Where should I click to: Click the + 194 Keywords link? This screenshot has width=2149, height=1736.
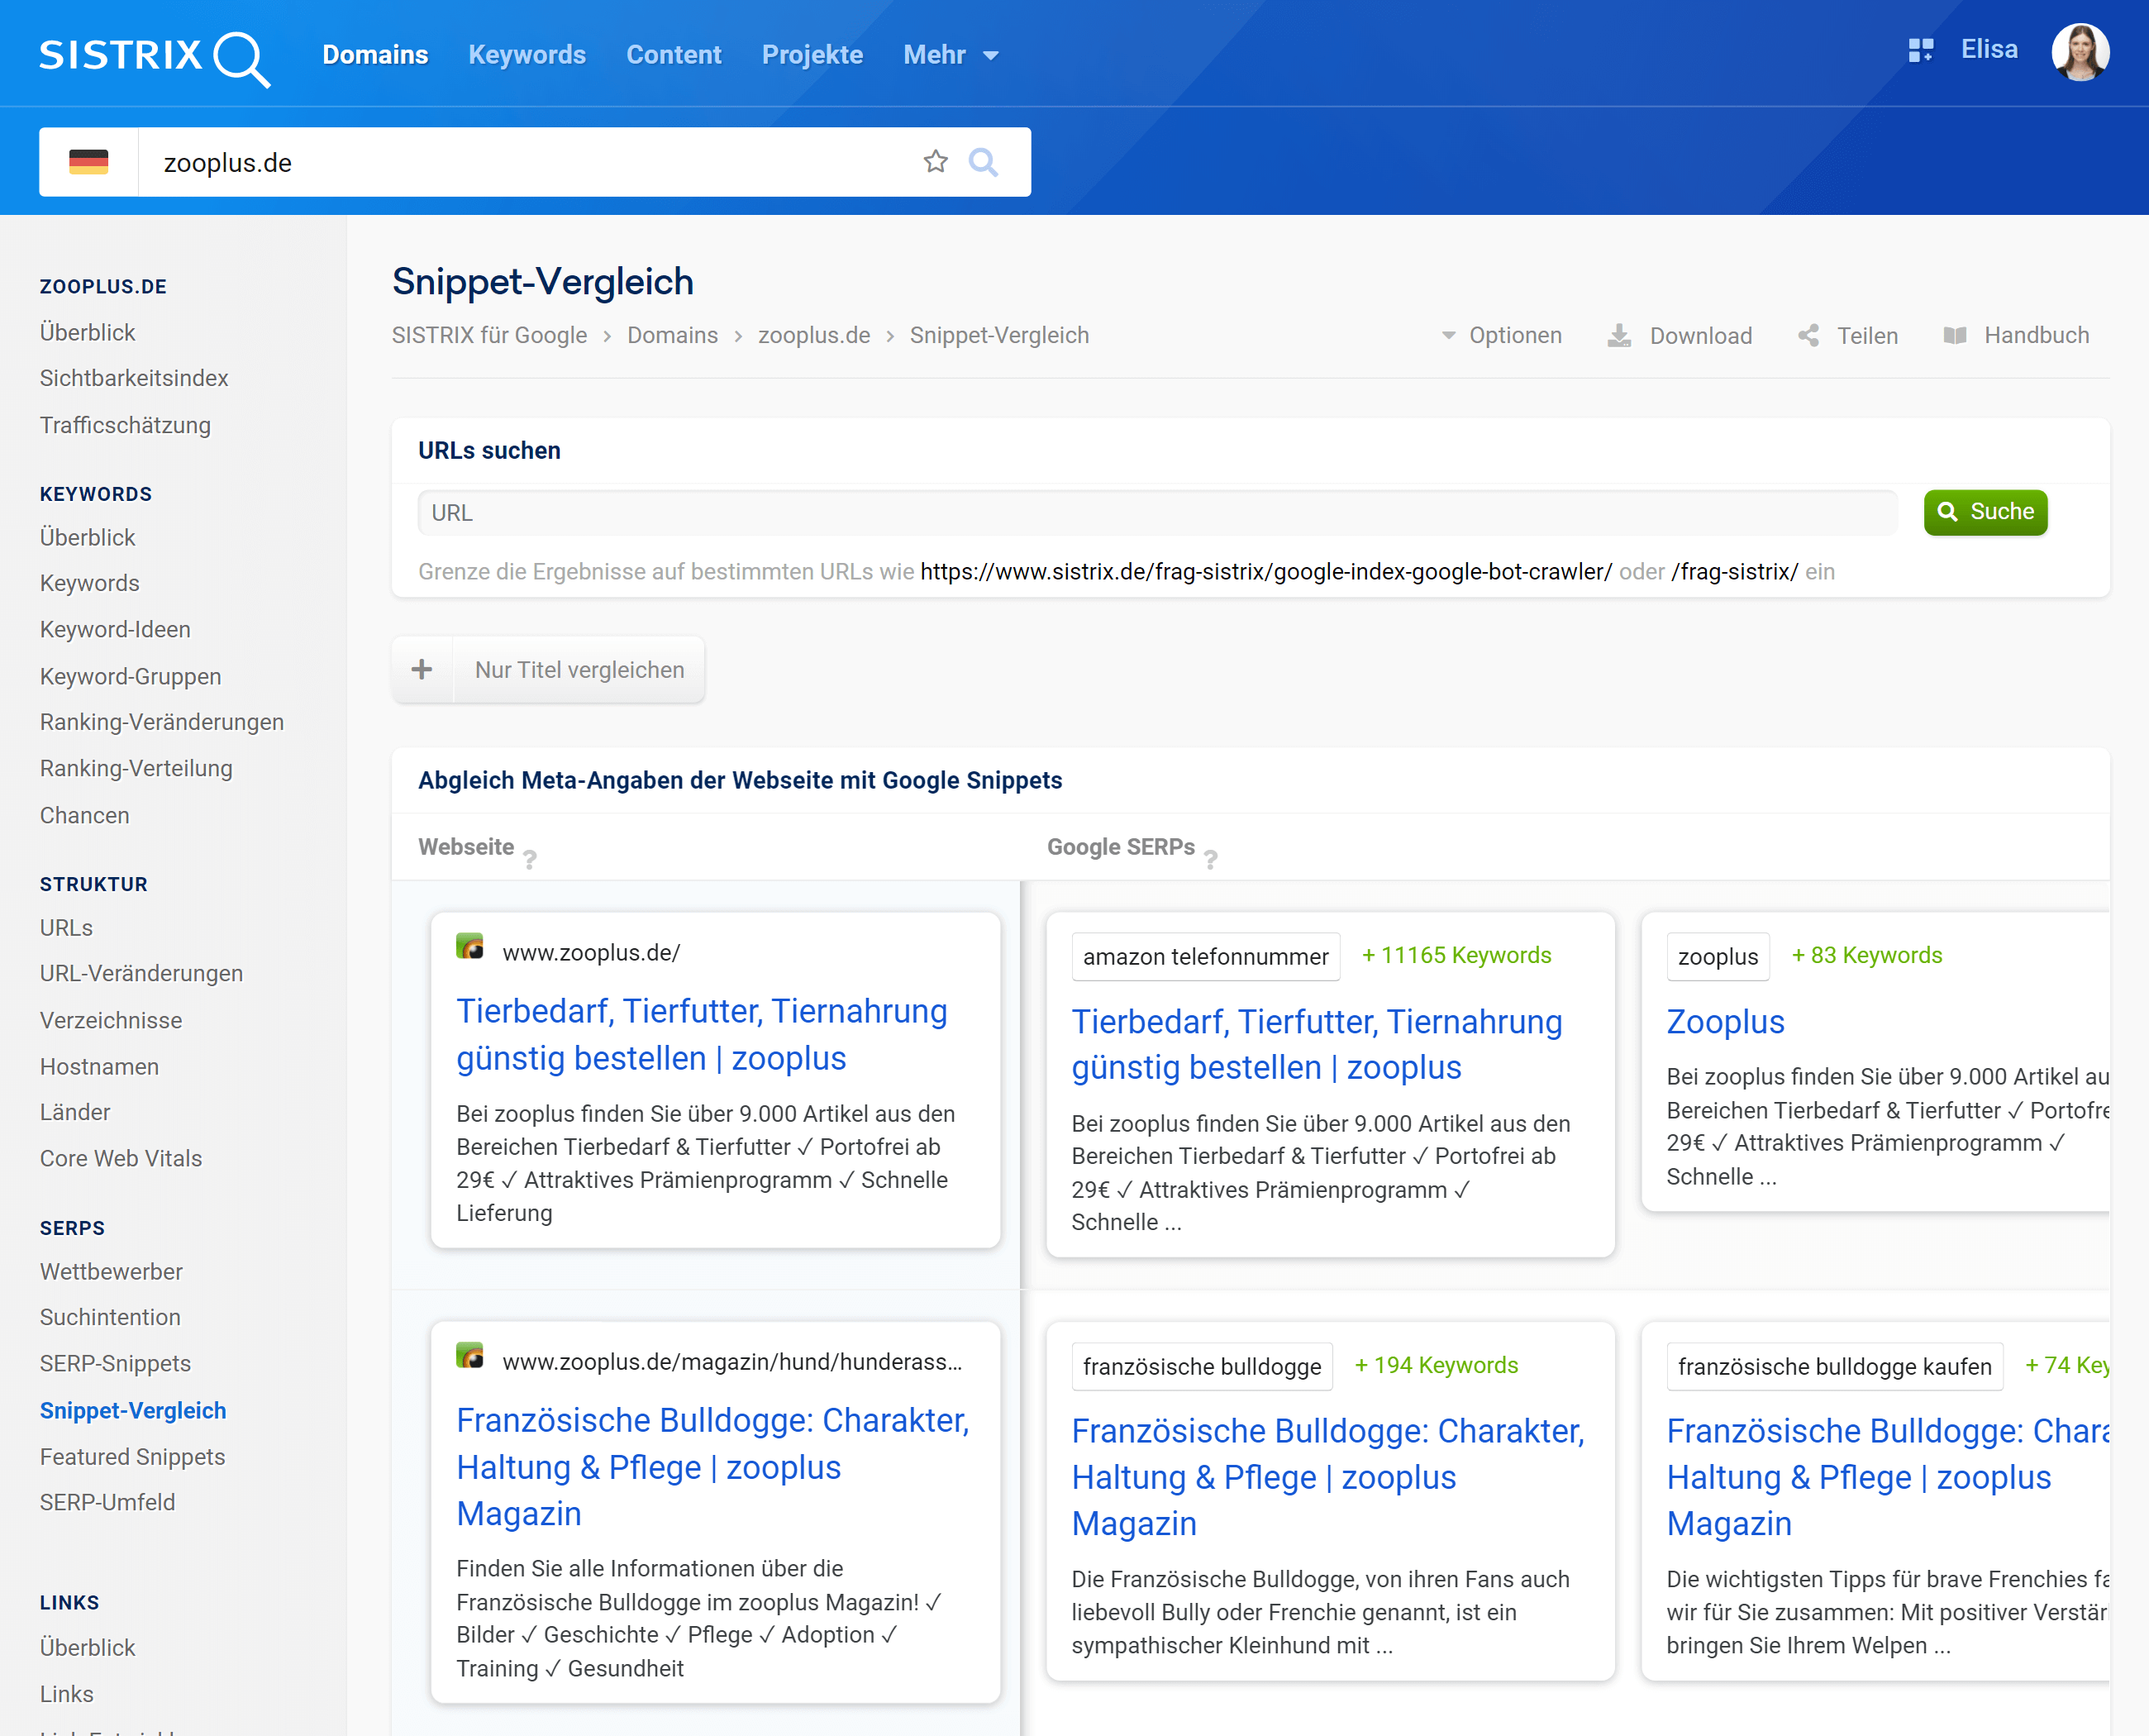pos(1436,1365)
